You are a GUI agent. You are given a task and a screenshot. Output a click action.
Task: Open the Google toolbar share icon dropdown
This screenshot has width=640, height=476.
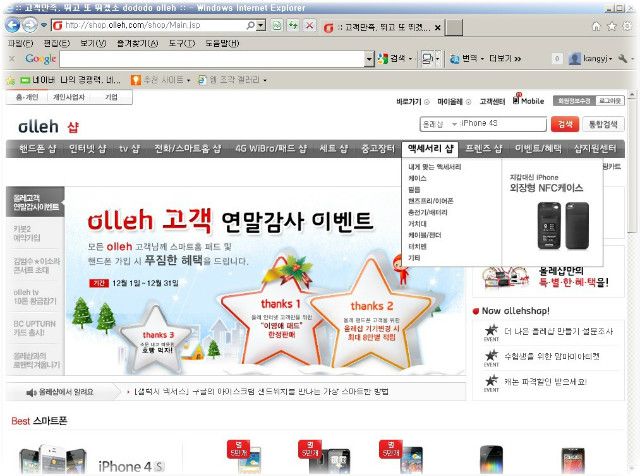437,59
